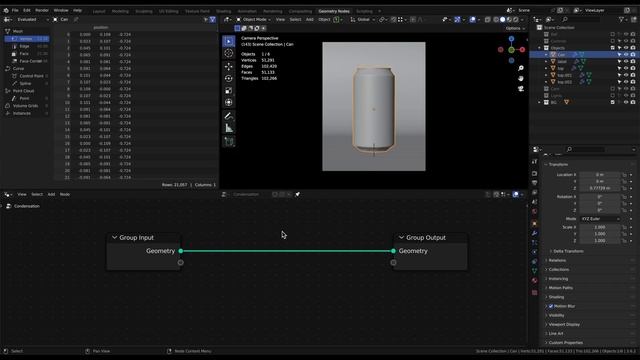Click the Location X value field
The image size is (640, 360).
(600, 175)
